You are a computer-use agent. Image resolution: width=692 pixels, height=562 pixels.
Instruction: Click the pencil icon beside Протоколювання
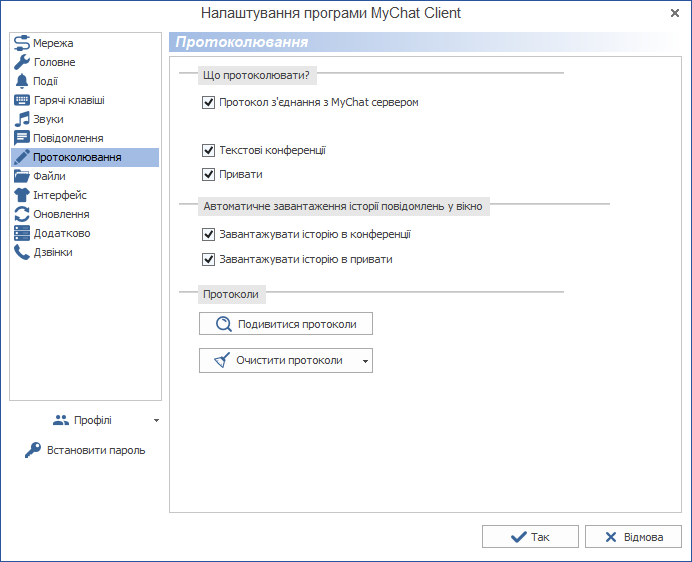(x=21, y=157)
